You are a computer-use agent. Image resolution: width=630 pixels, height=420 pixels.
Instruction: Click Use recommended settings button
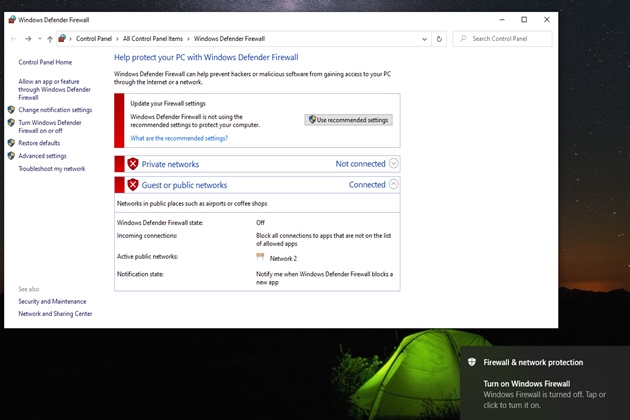point(348,120)
